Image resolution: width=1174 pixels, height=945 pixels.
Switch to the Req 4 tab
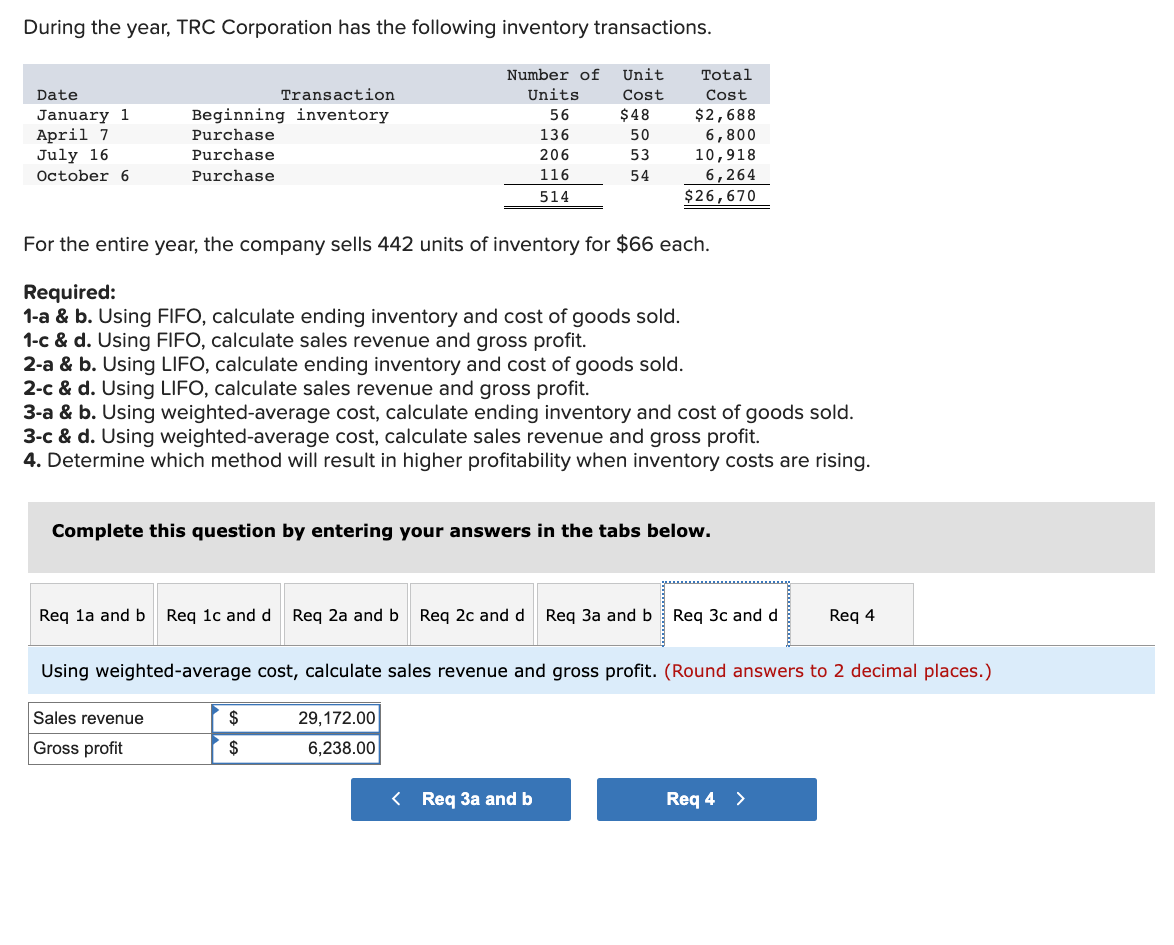851,614
